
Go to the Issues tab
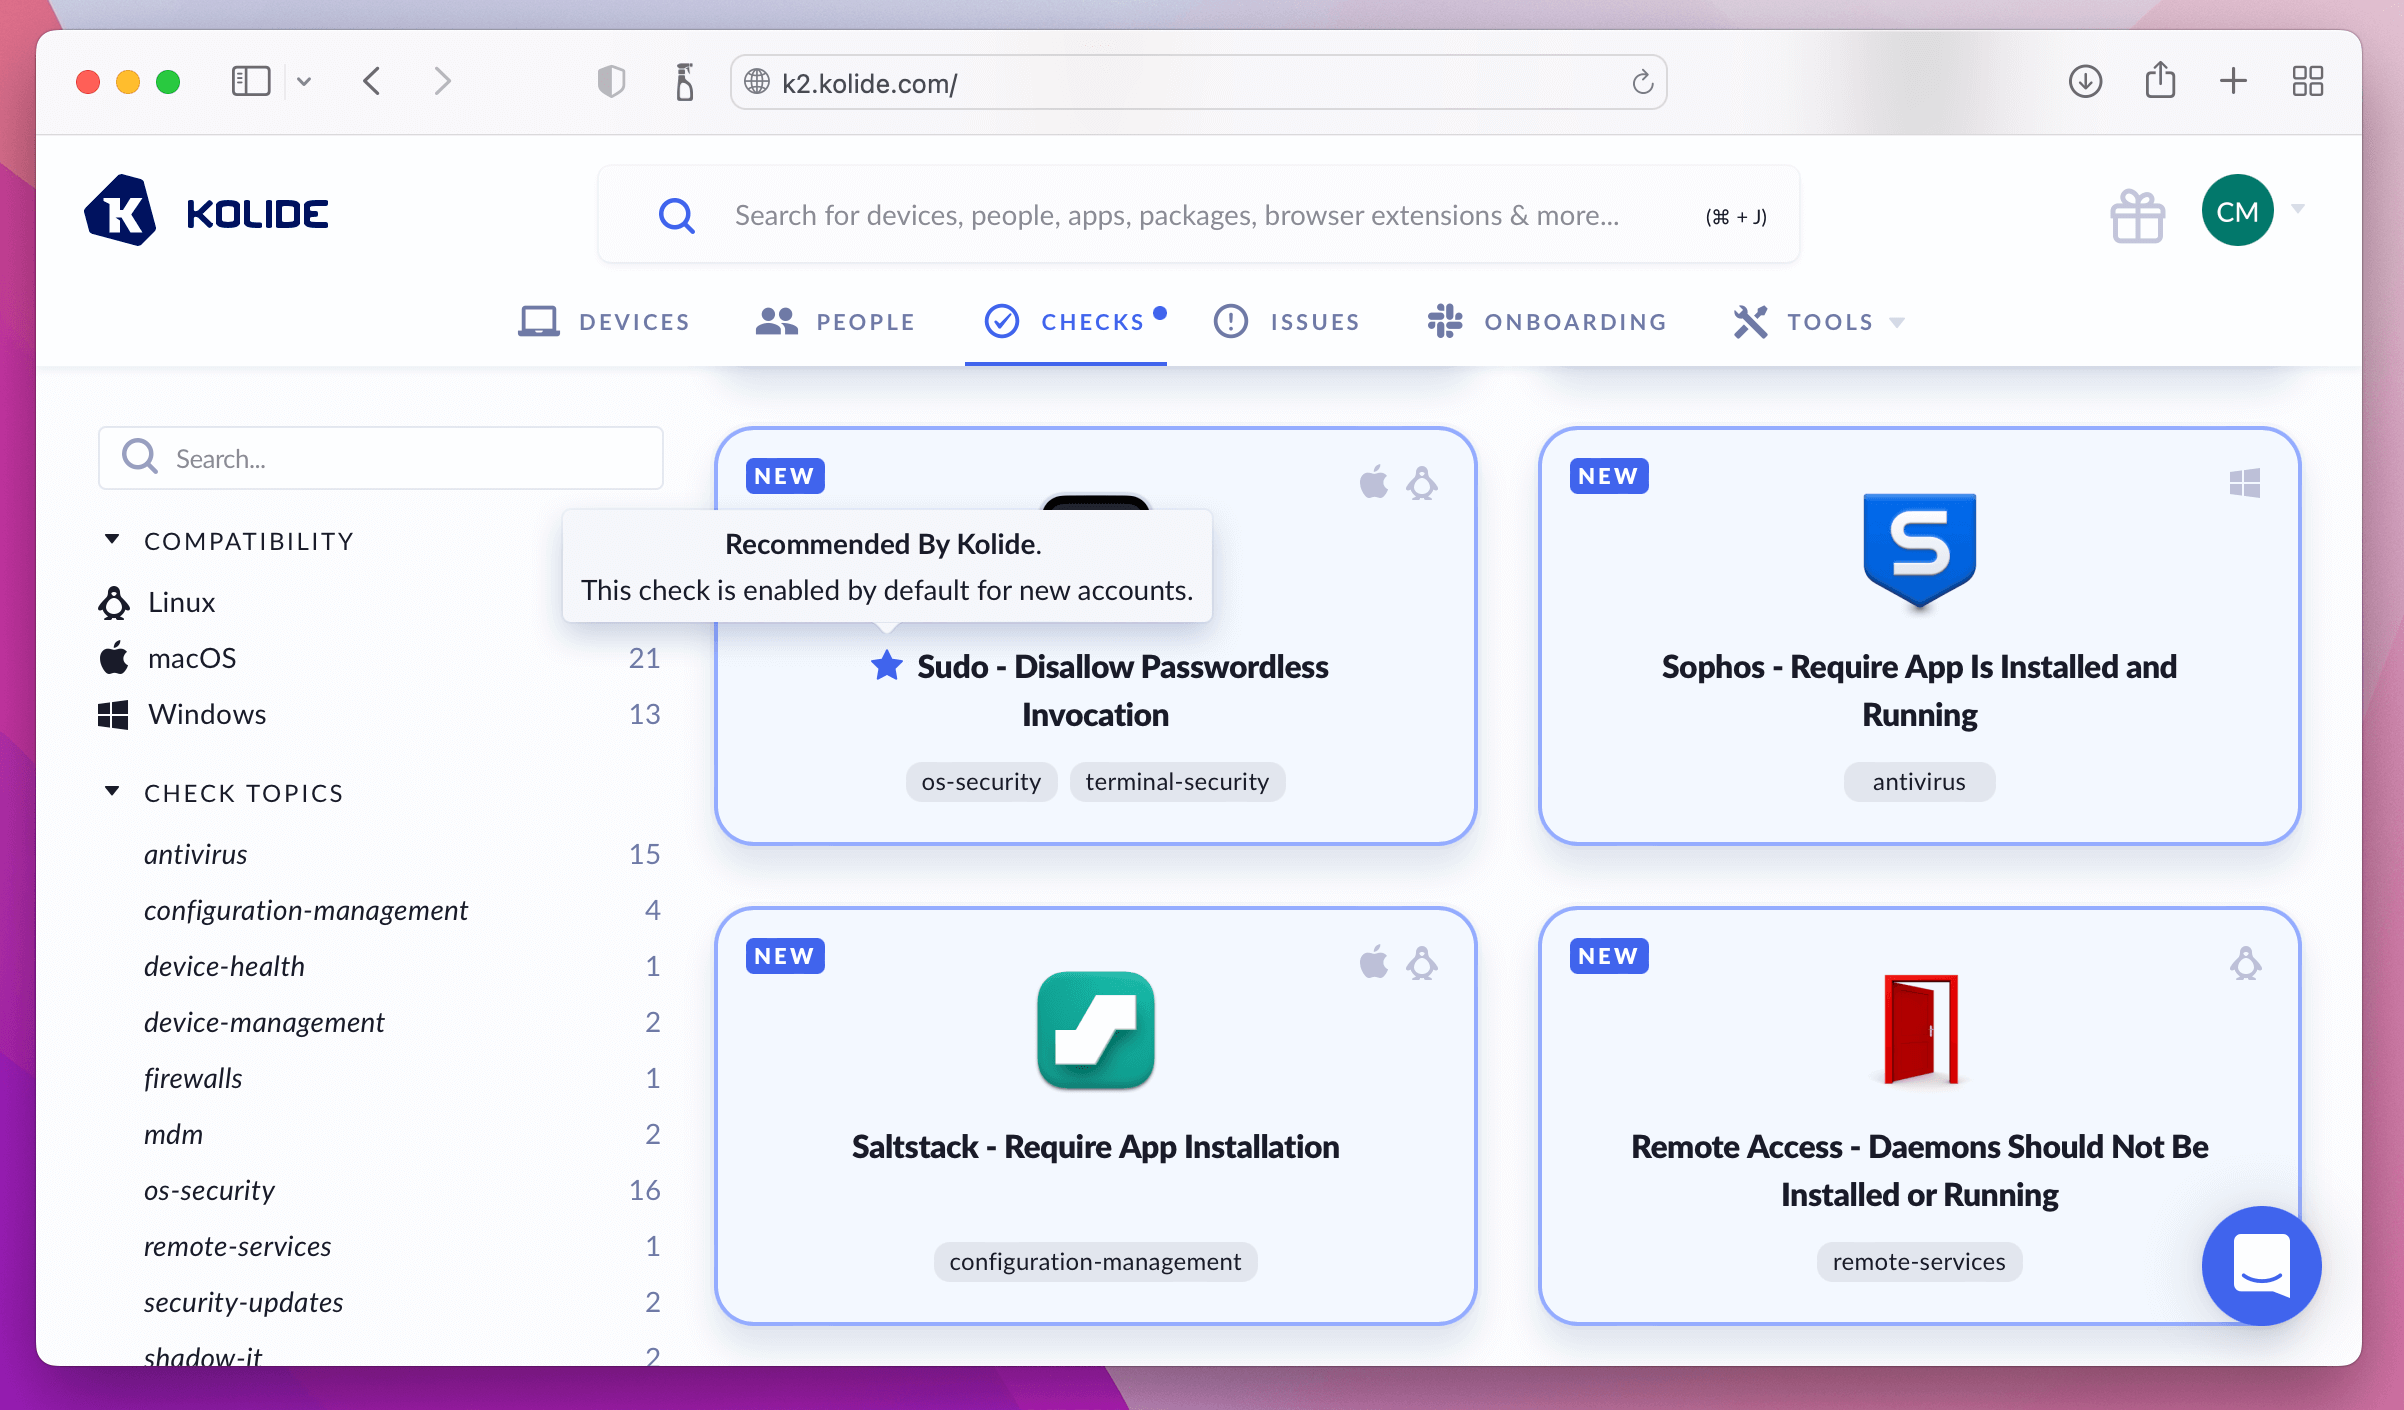(1286, 322)
